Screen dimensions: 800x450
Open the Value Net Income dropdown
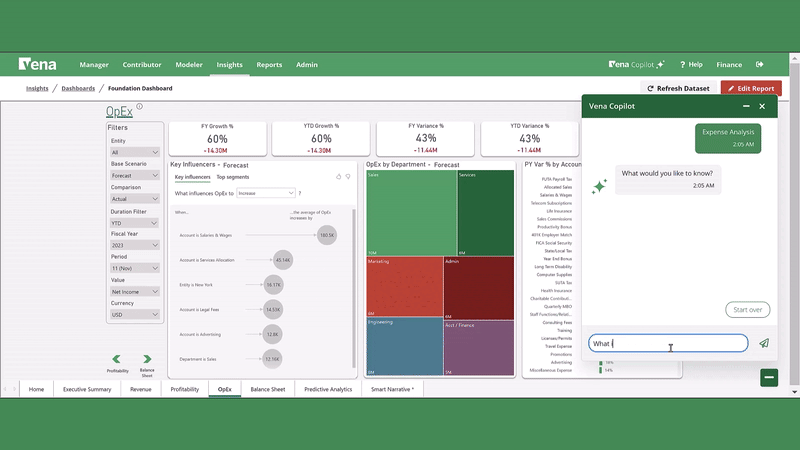coord(135,291)
